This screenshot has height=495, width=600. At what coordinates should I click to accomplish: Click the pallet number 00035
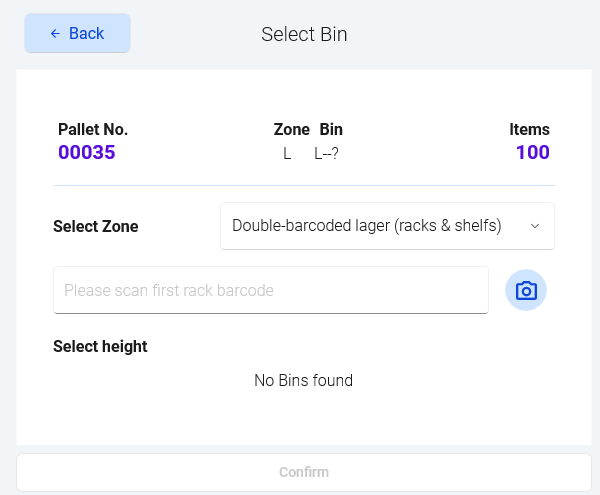coord(87,153)
